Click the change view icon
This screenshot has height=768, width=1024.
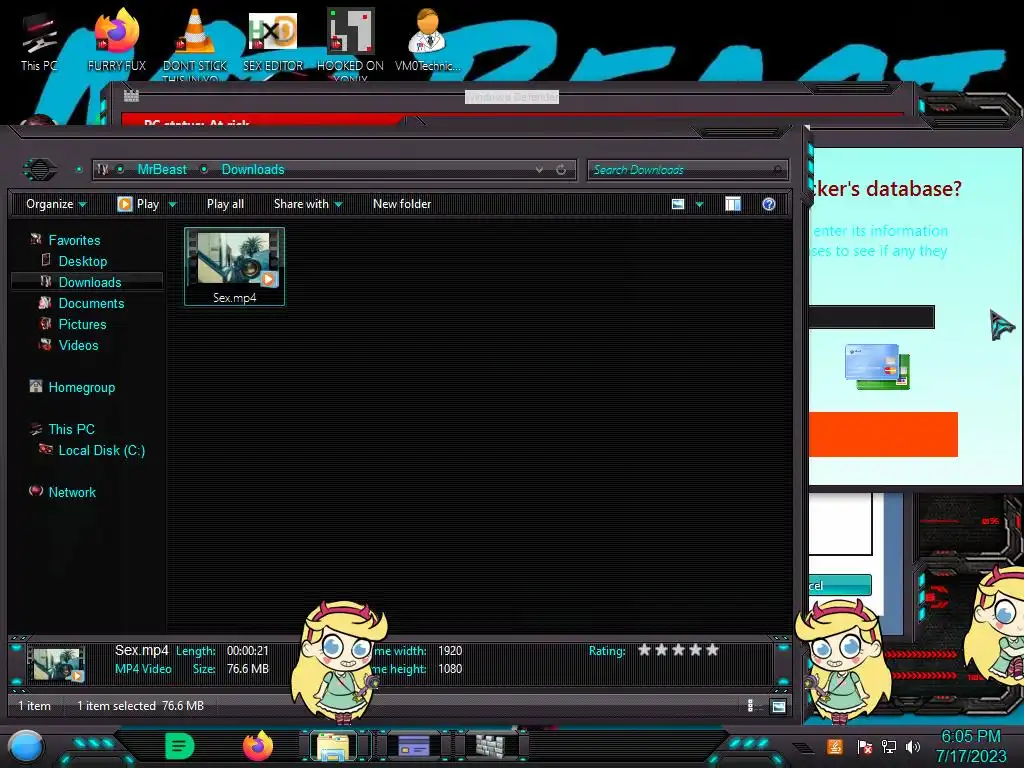(678, 204)
